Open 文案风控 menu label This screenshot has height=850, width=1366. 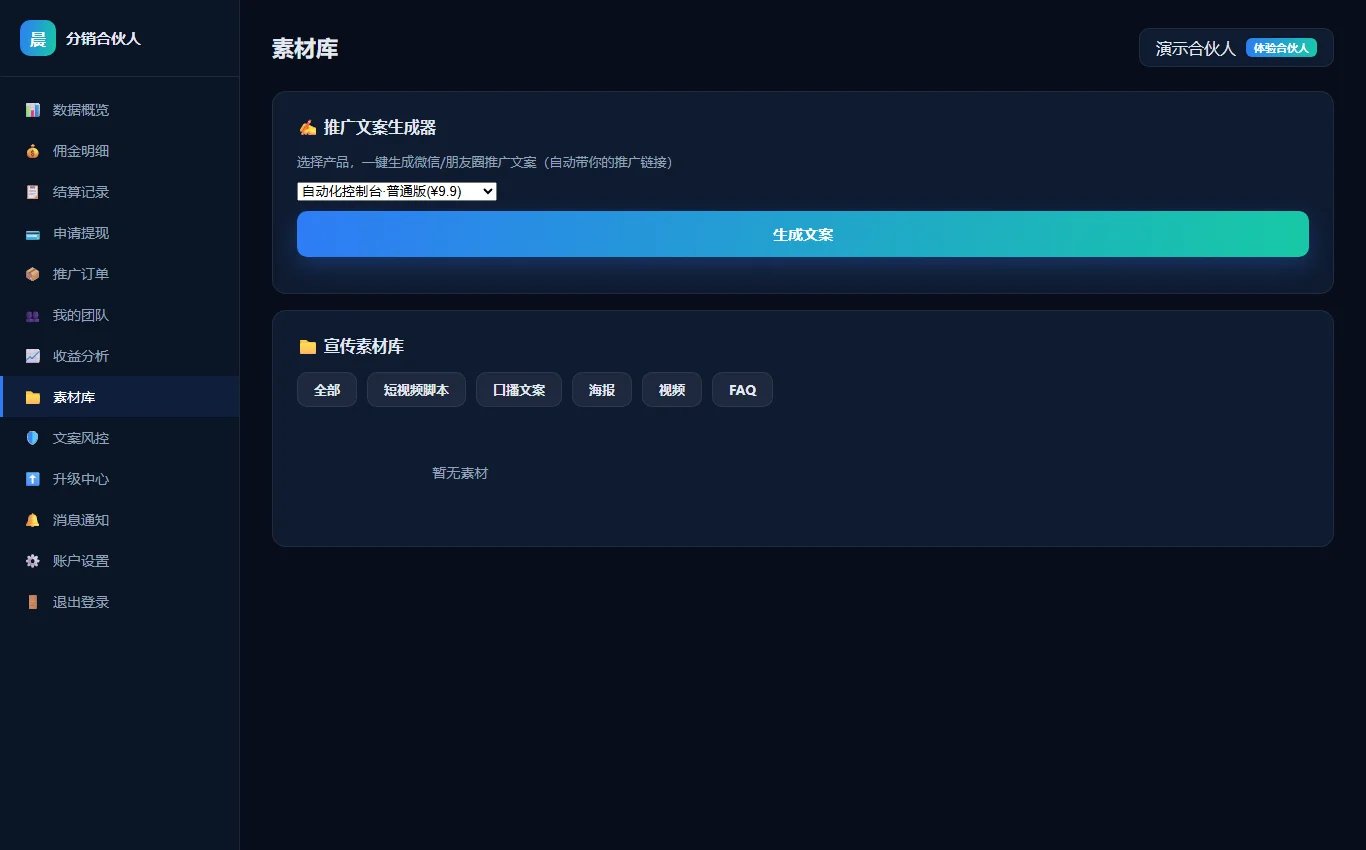tap(81, 438)
